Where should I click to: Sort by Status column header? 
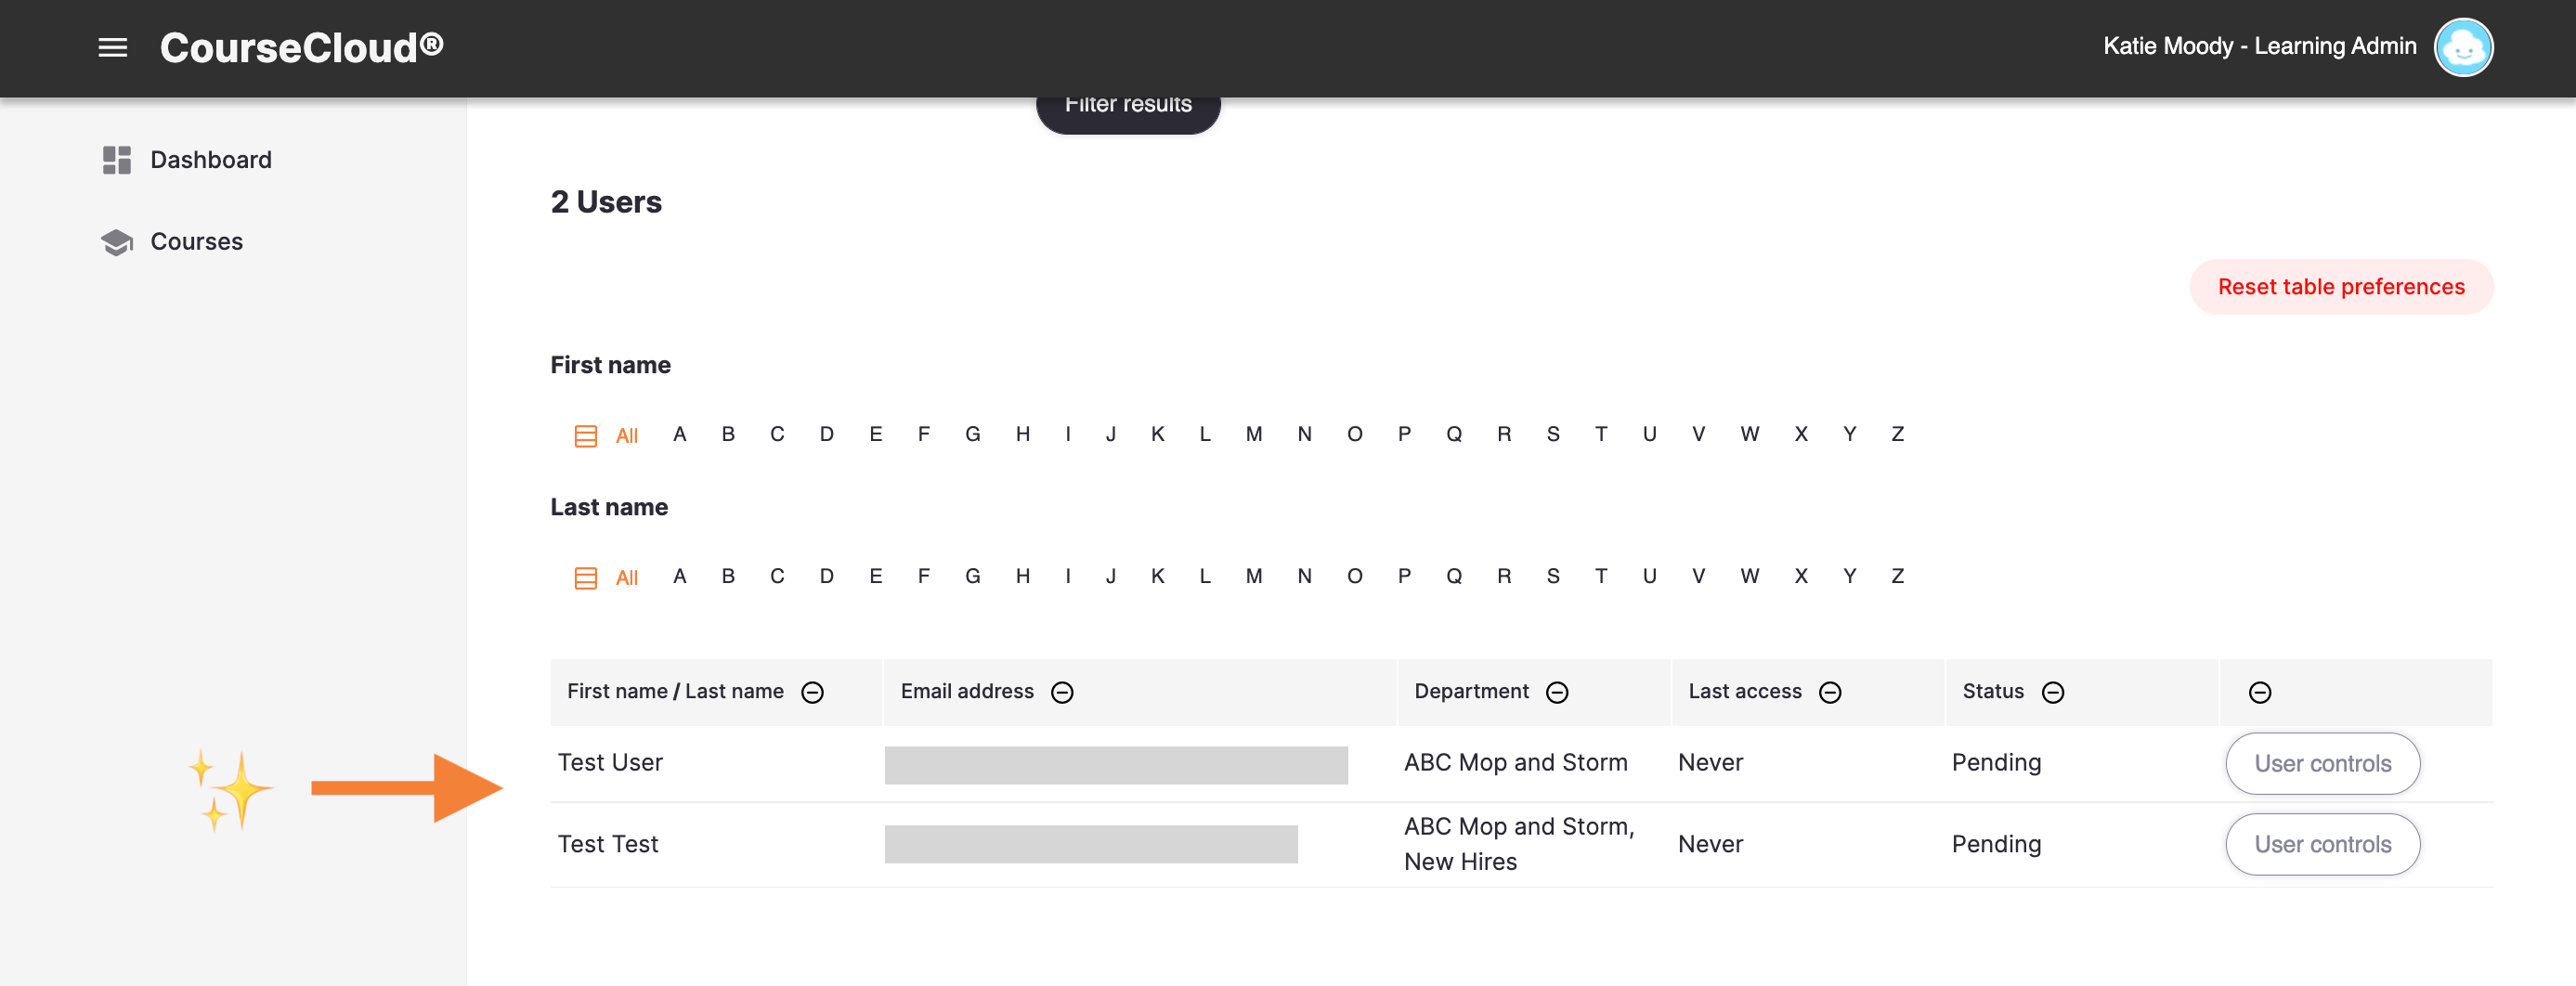point(1993,691)
